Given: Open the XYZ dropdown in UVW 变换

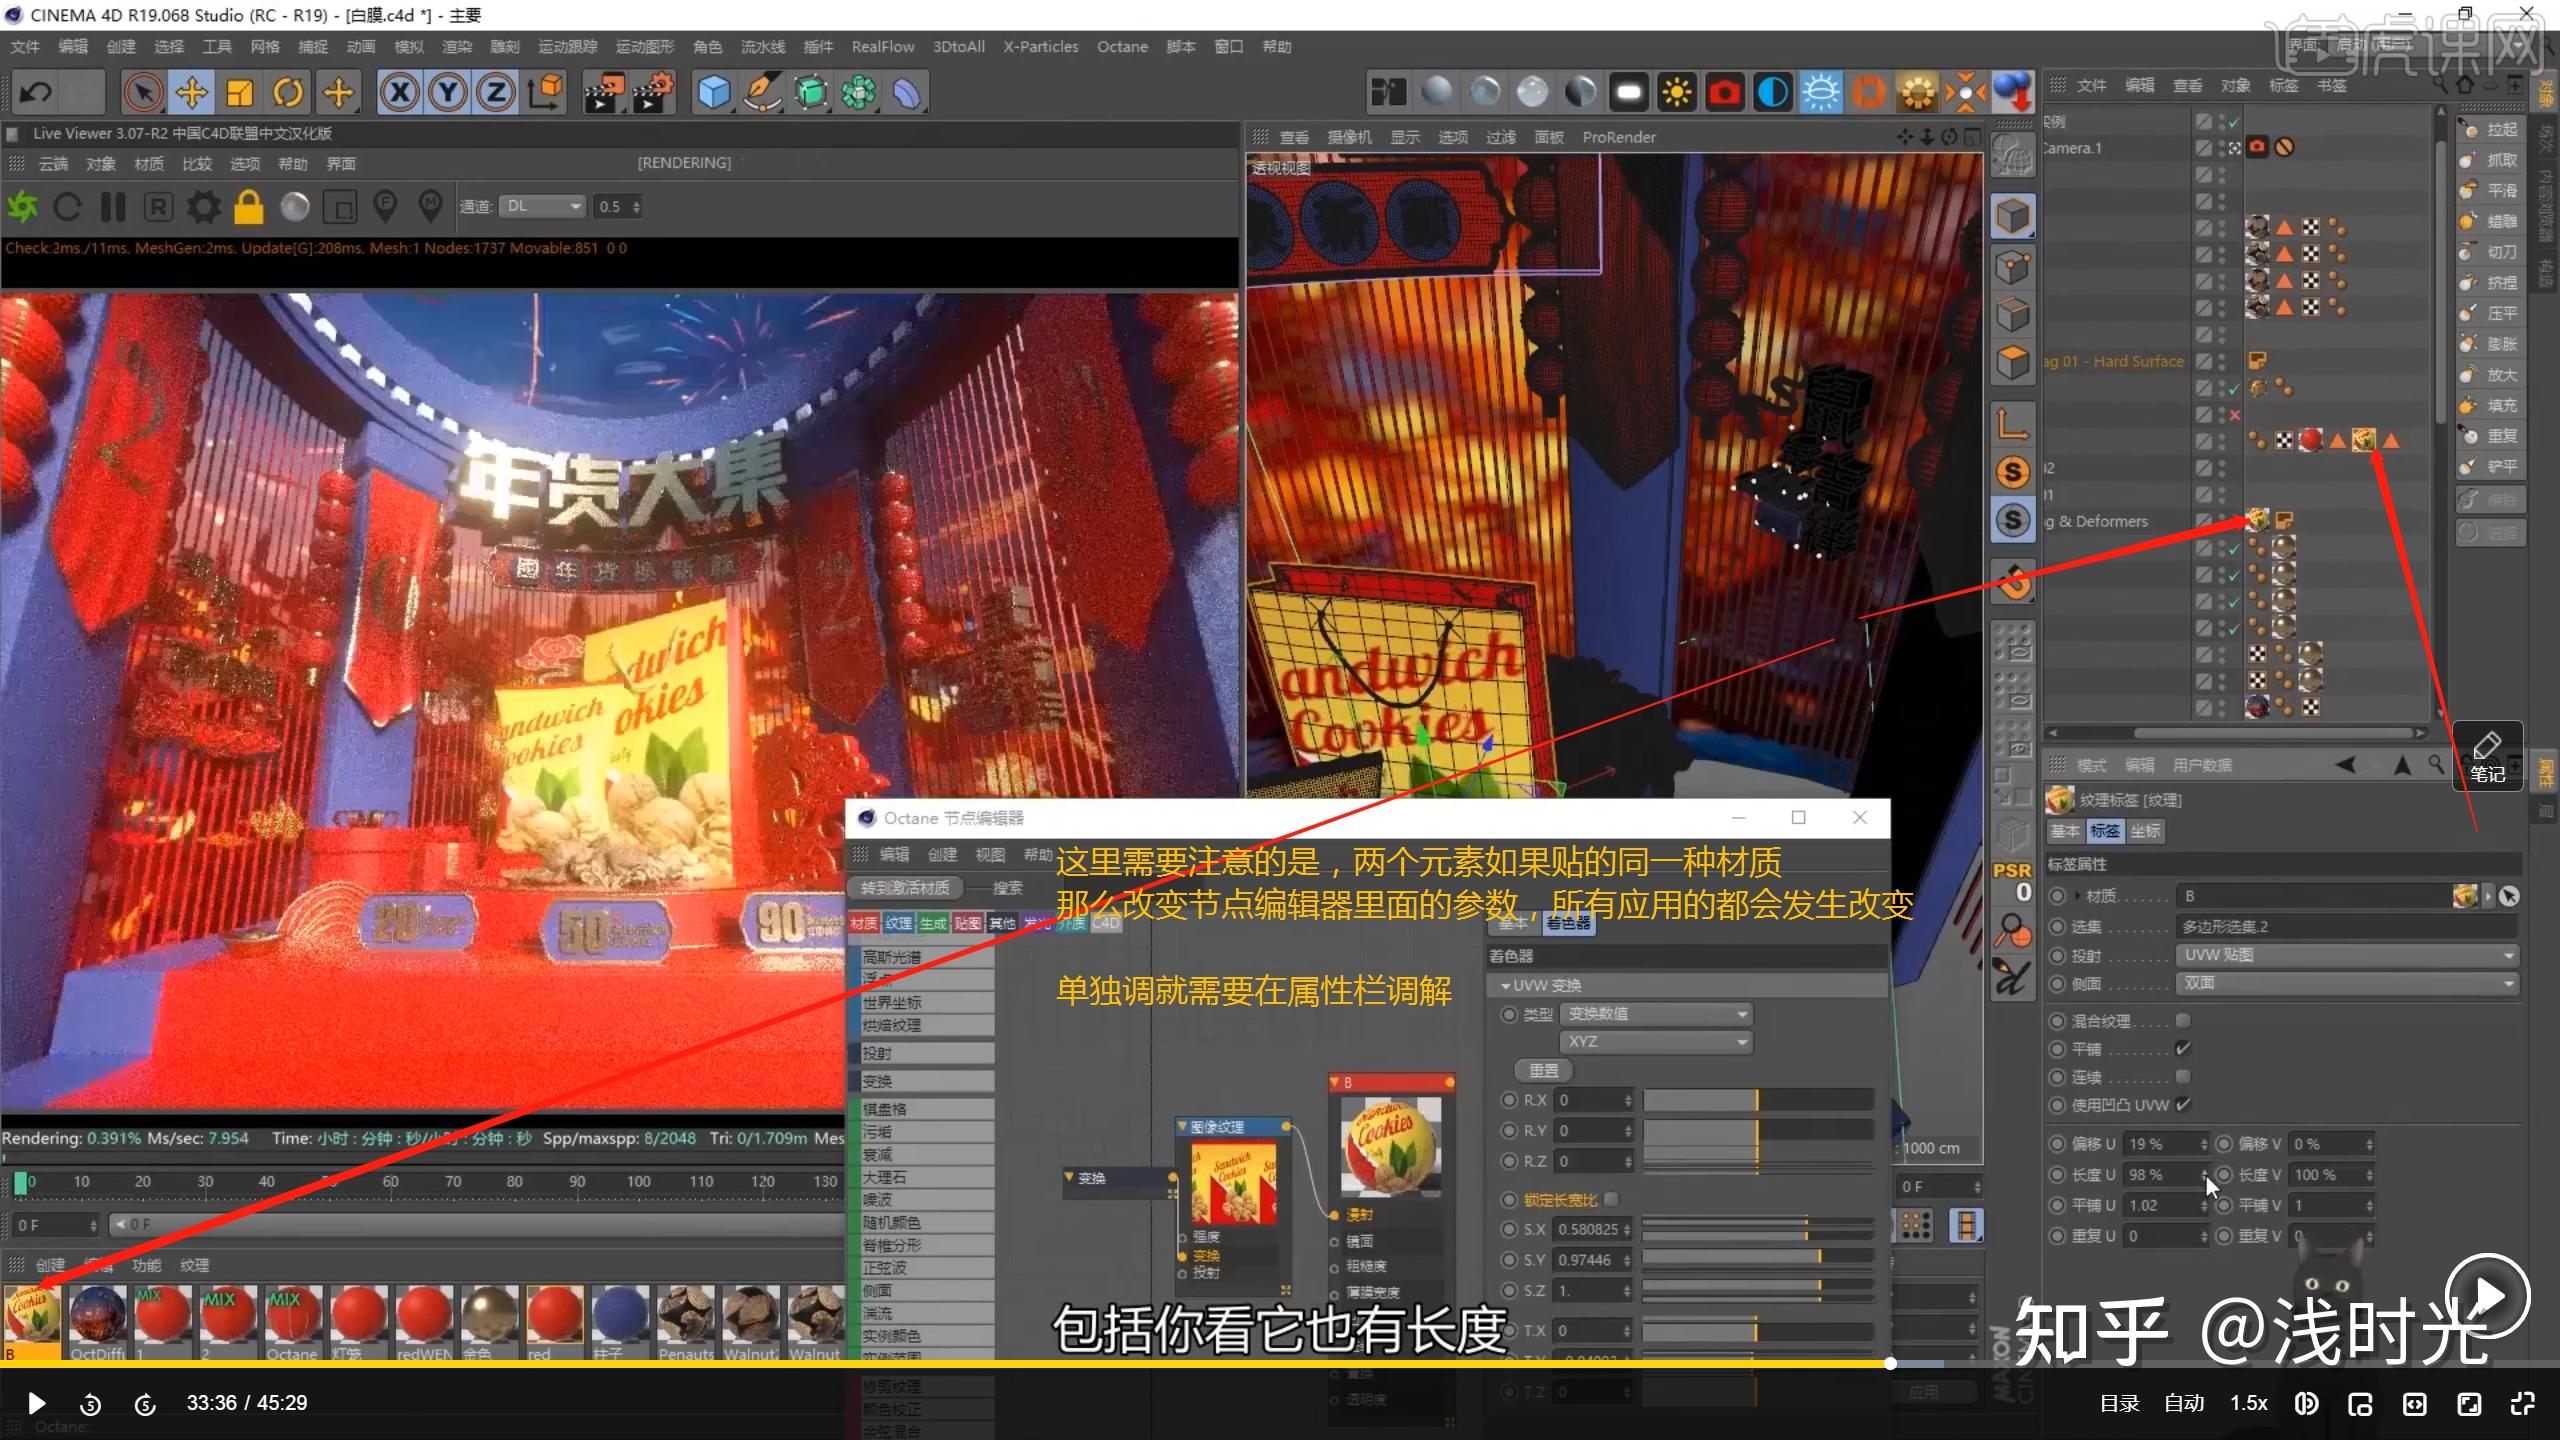Looking at the screenshot, I should 1655,1041.
